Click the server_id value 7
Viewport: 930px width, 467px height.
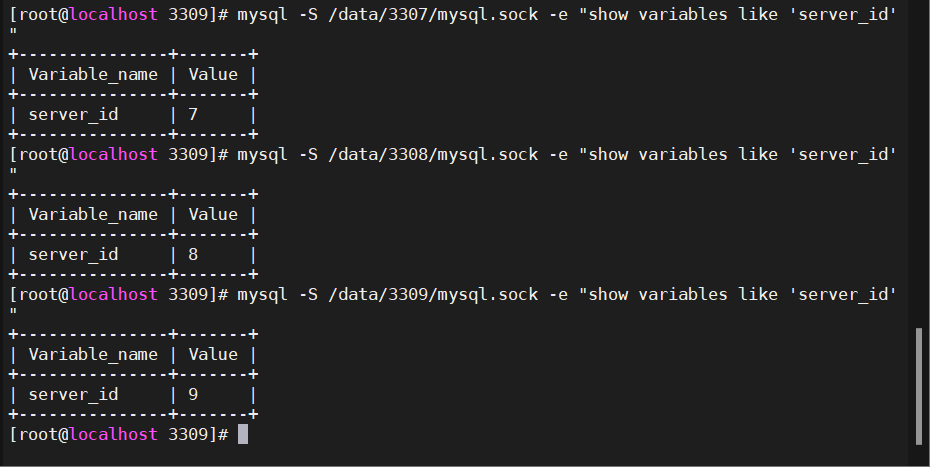193,114
